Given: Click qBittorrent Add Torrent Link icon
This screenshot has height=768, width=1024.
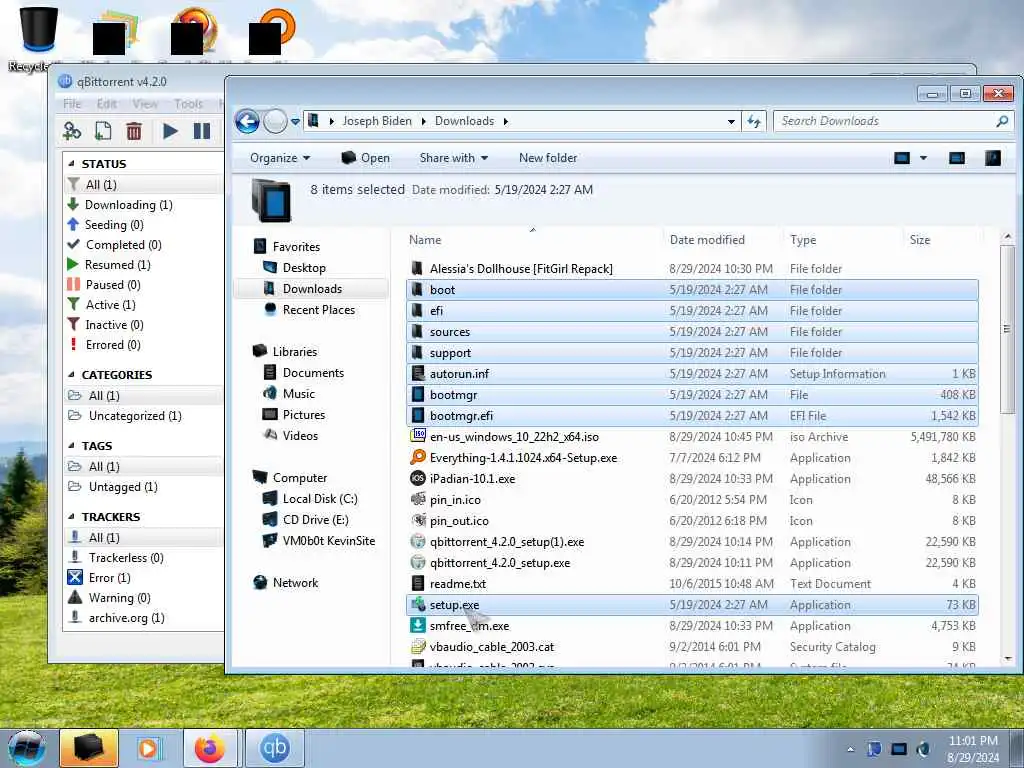Looking at the screenshot, I should [x=72, y=131].
